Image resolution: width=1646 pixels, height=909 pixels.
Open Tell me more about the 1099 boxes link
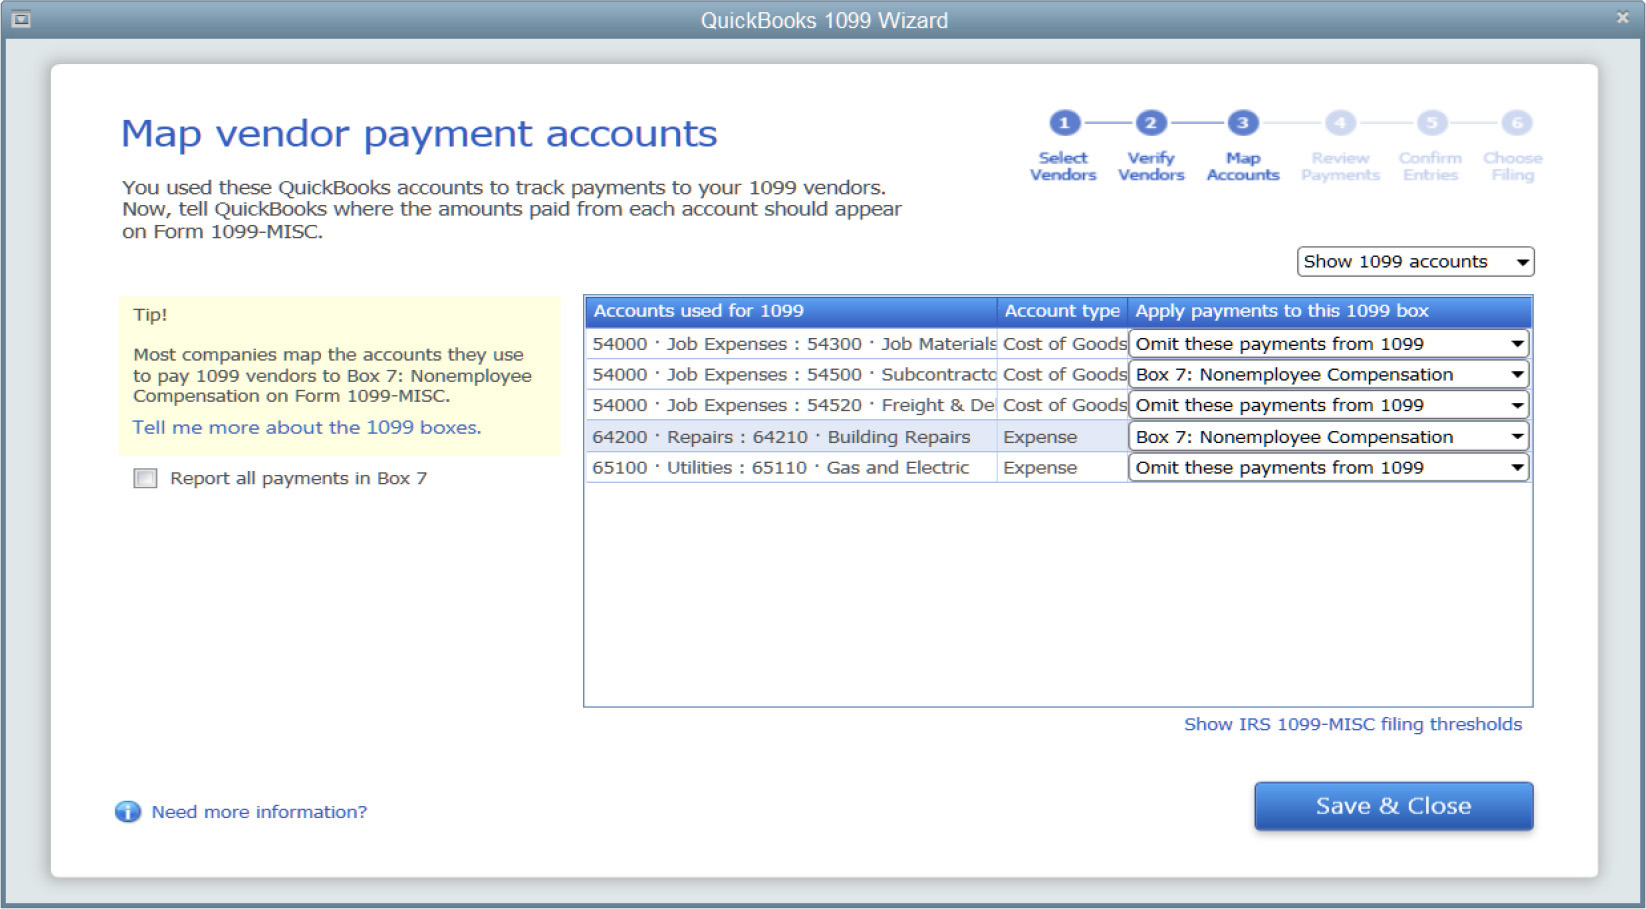307,427
